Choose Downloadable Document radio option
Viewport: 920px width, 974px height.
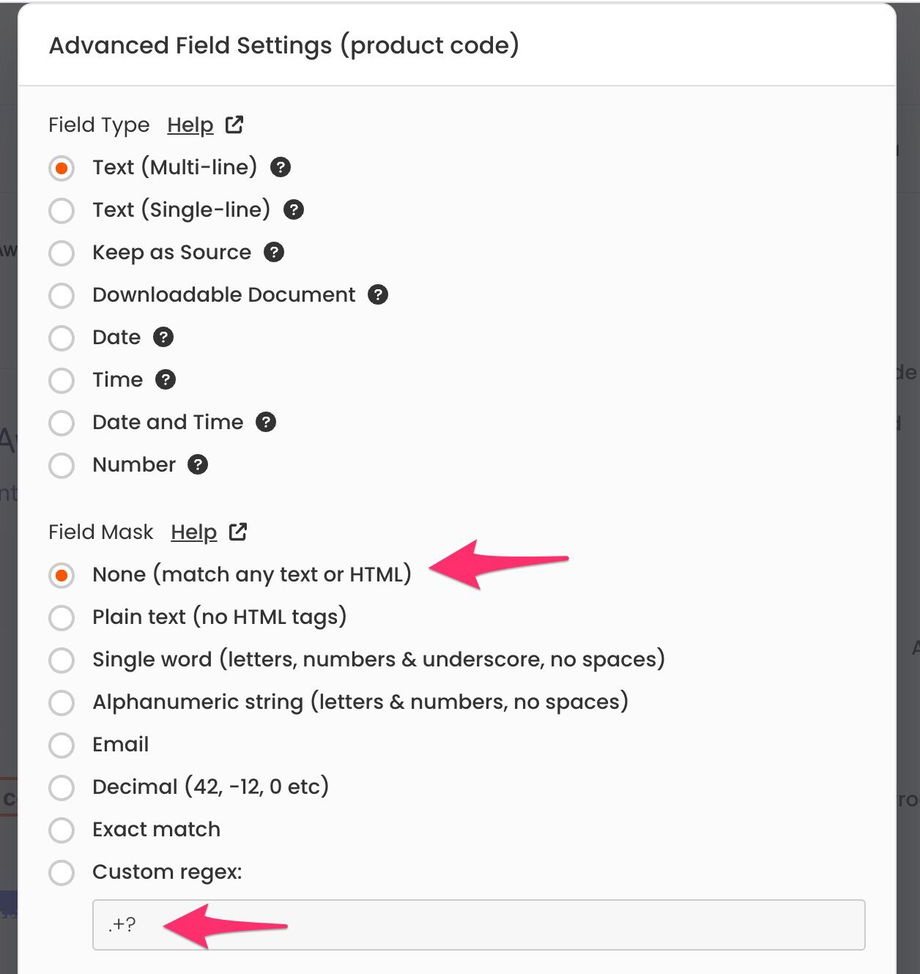pos(62,295)
